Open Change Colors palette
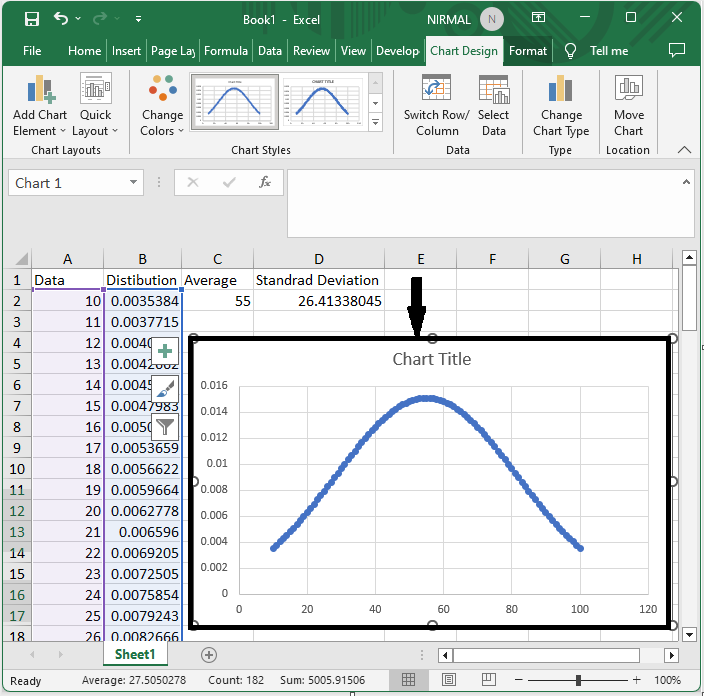This screenshot has width=704, height=696. point(162,106)
